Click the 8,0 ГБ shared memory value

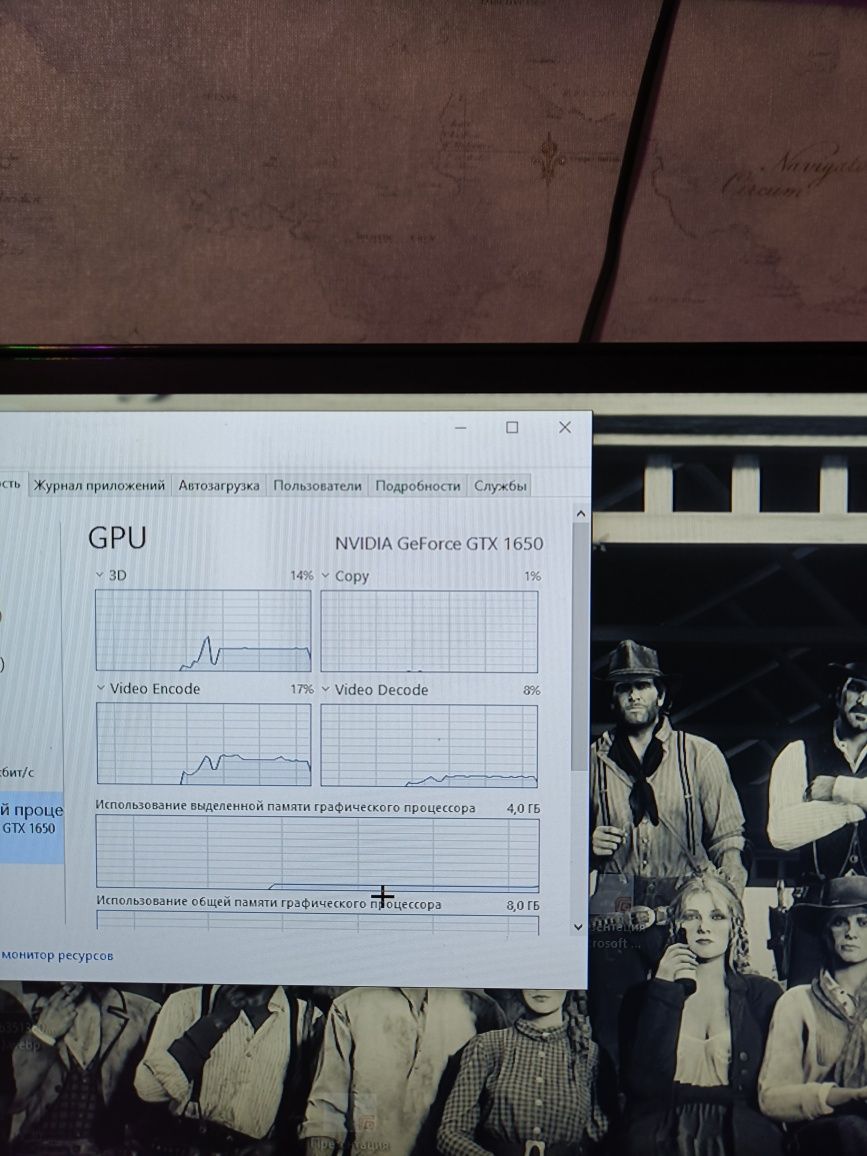[523, 905]
